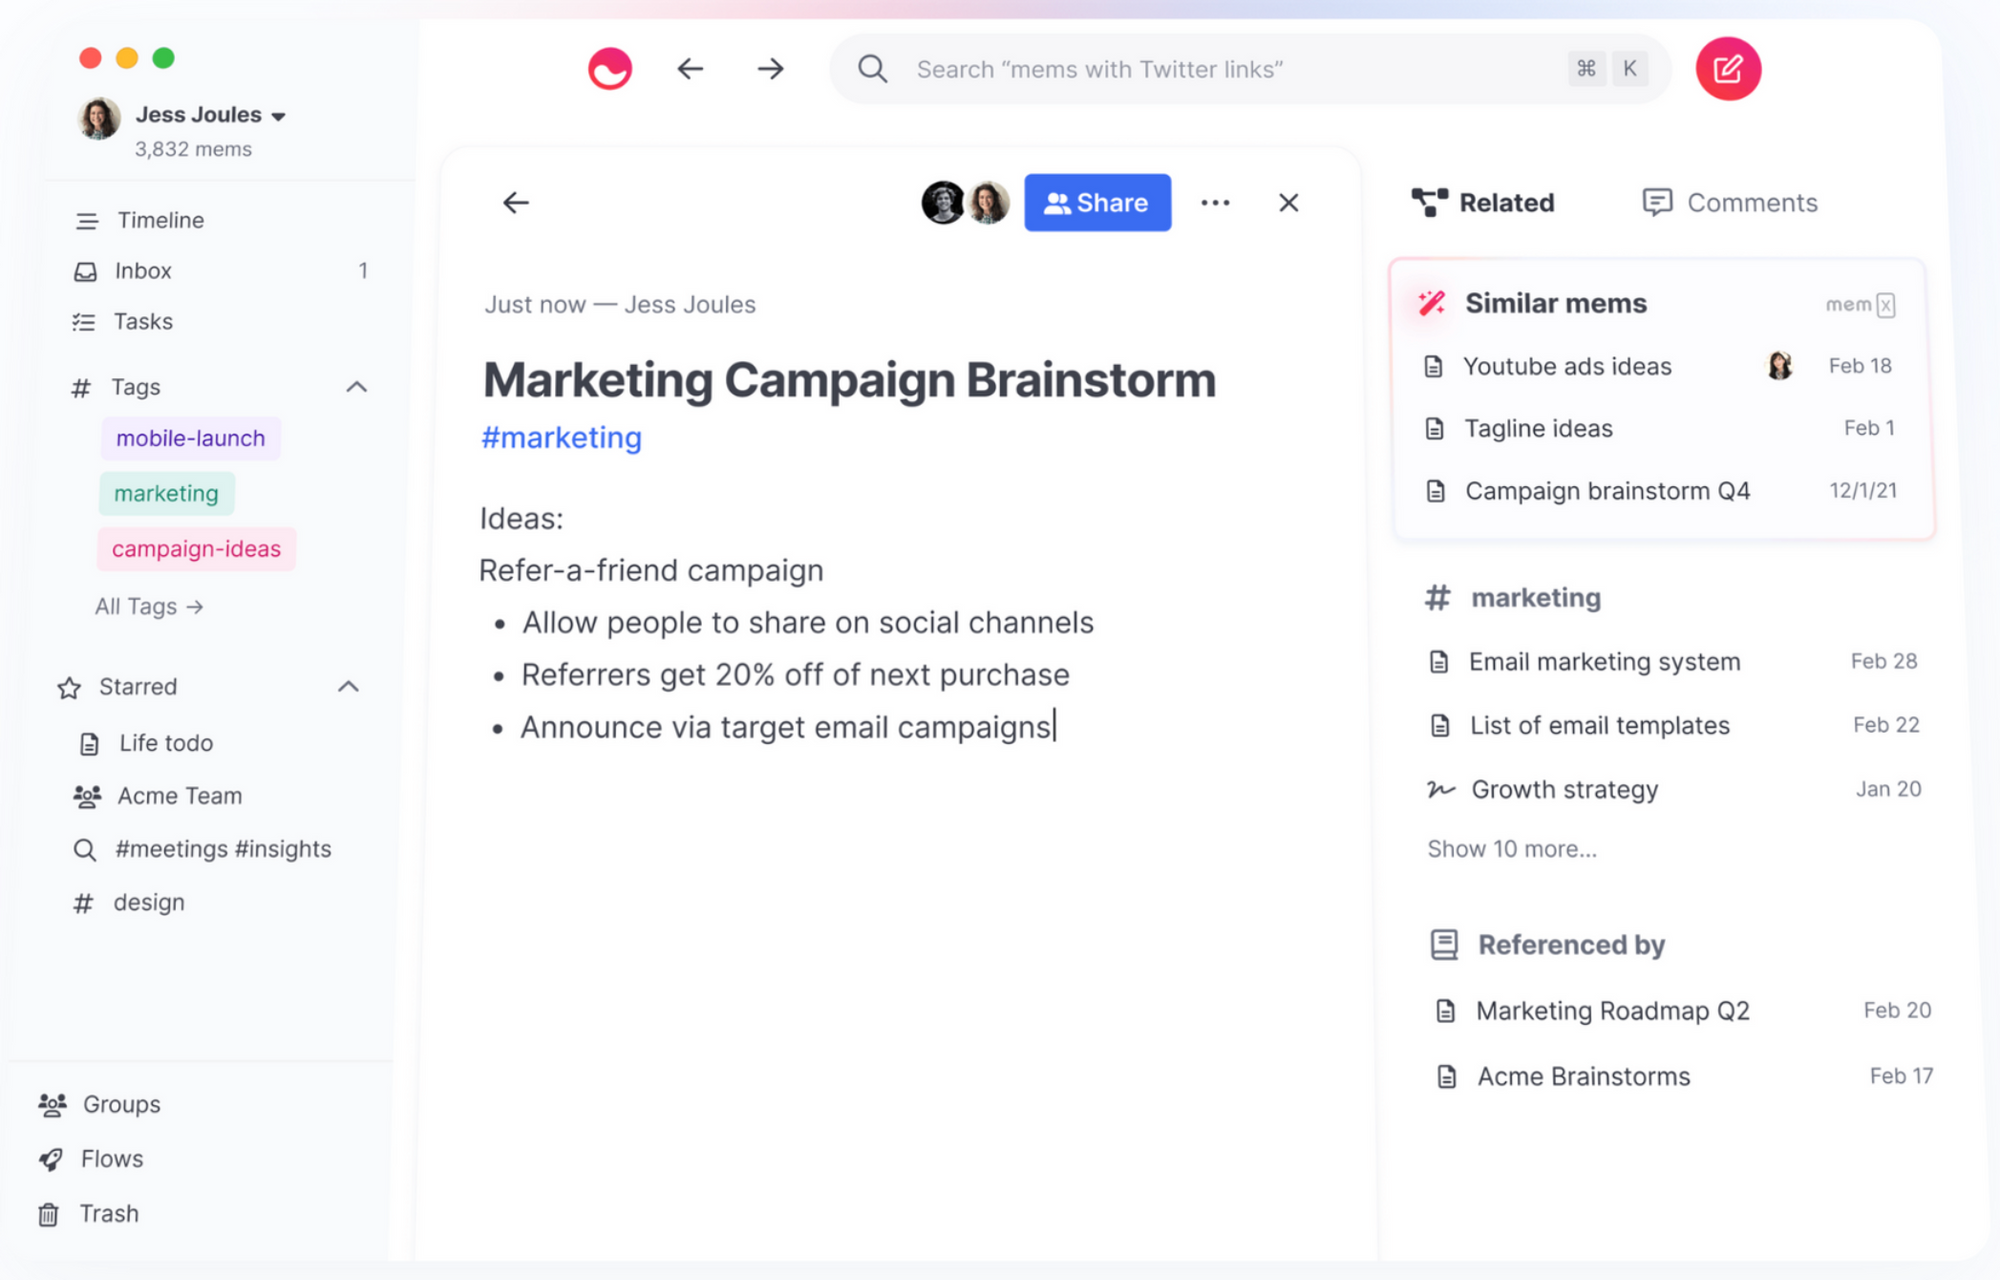
Task: Click the Starred star icon
Action: pyautogui.click(x=69, y=688)
